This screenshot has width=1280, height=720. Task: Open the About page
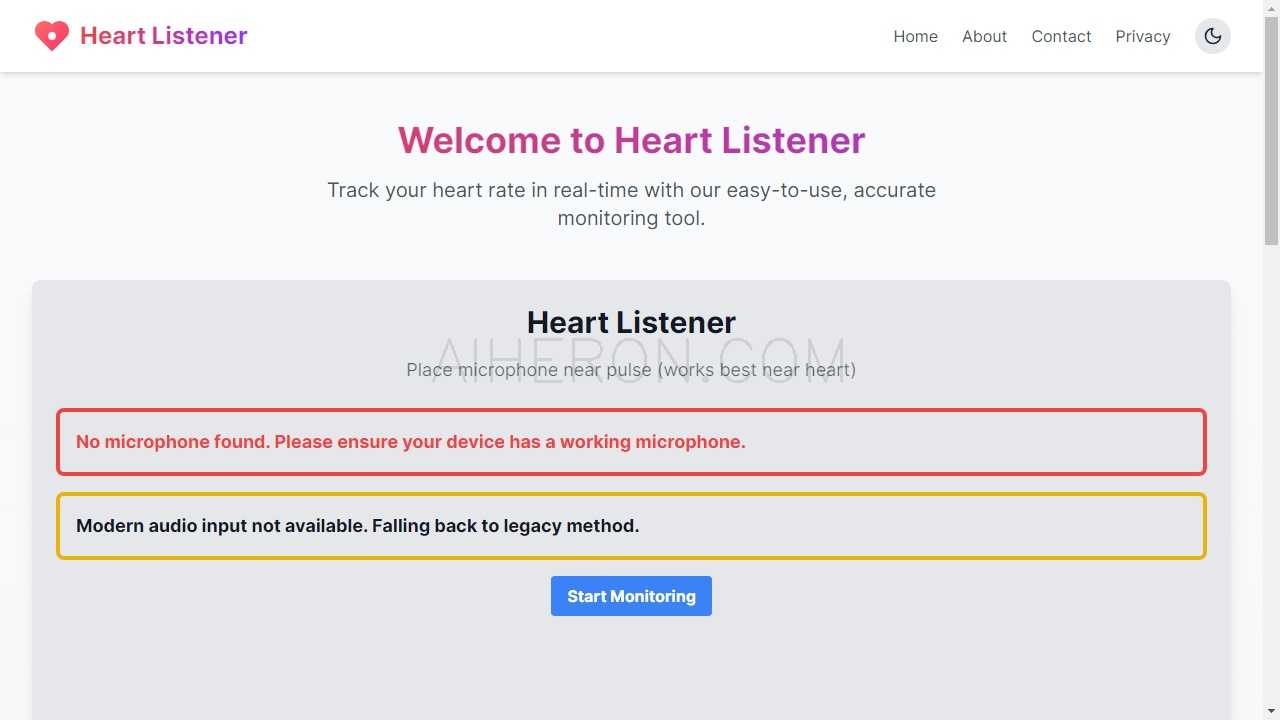984,36
